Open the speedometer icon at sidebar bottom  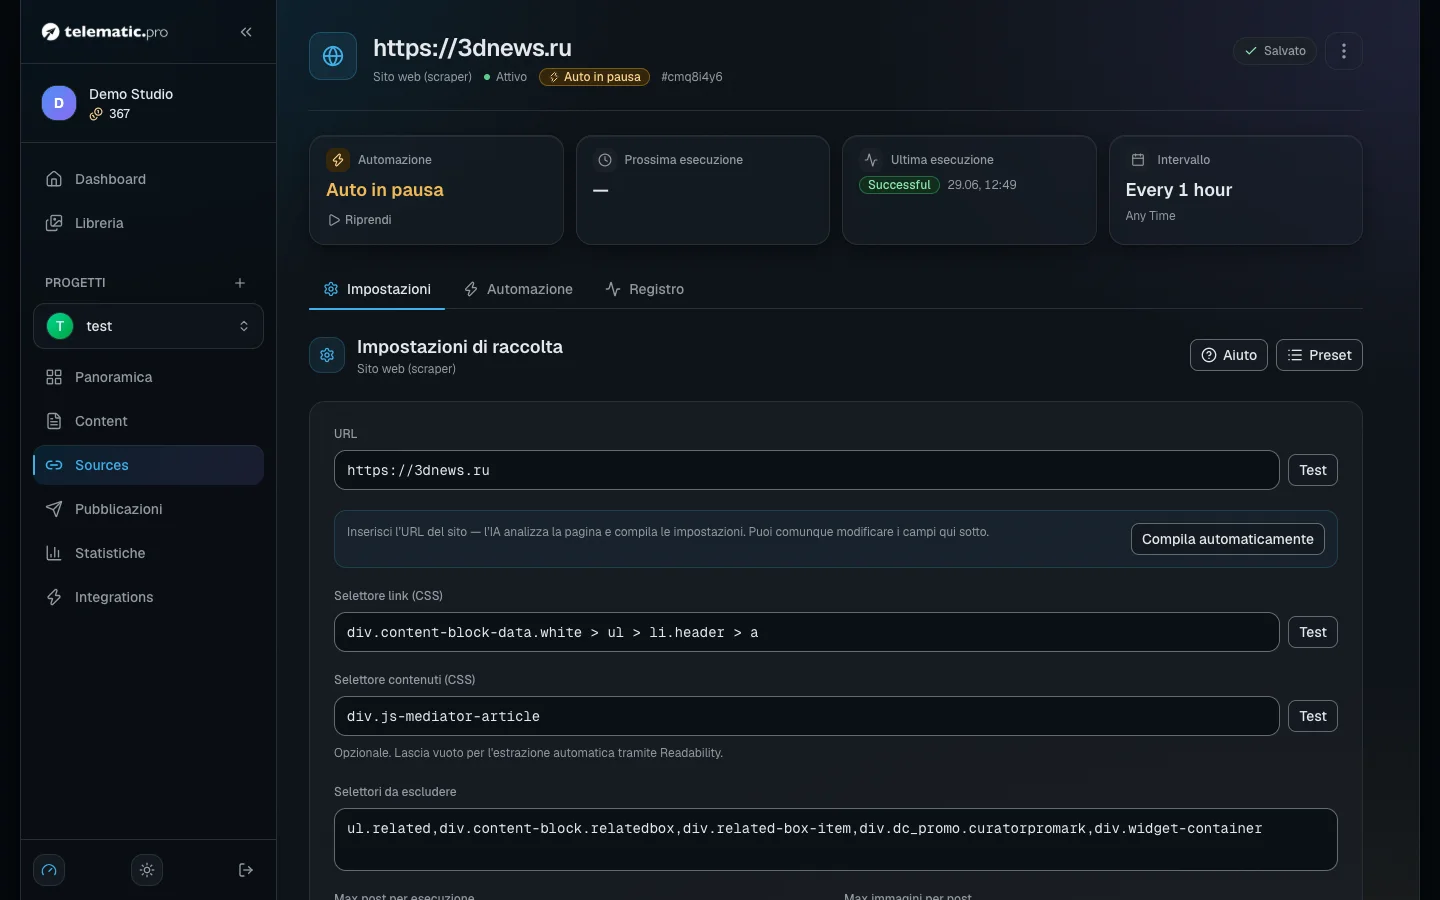[x=49, y=870]
